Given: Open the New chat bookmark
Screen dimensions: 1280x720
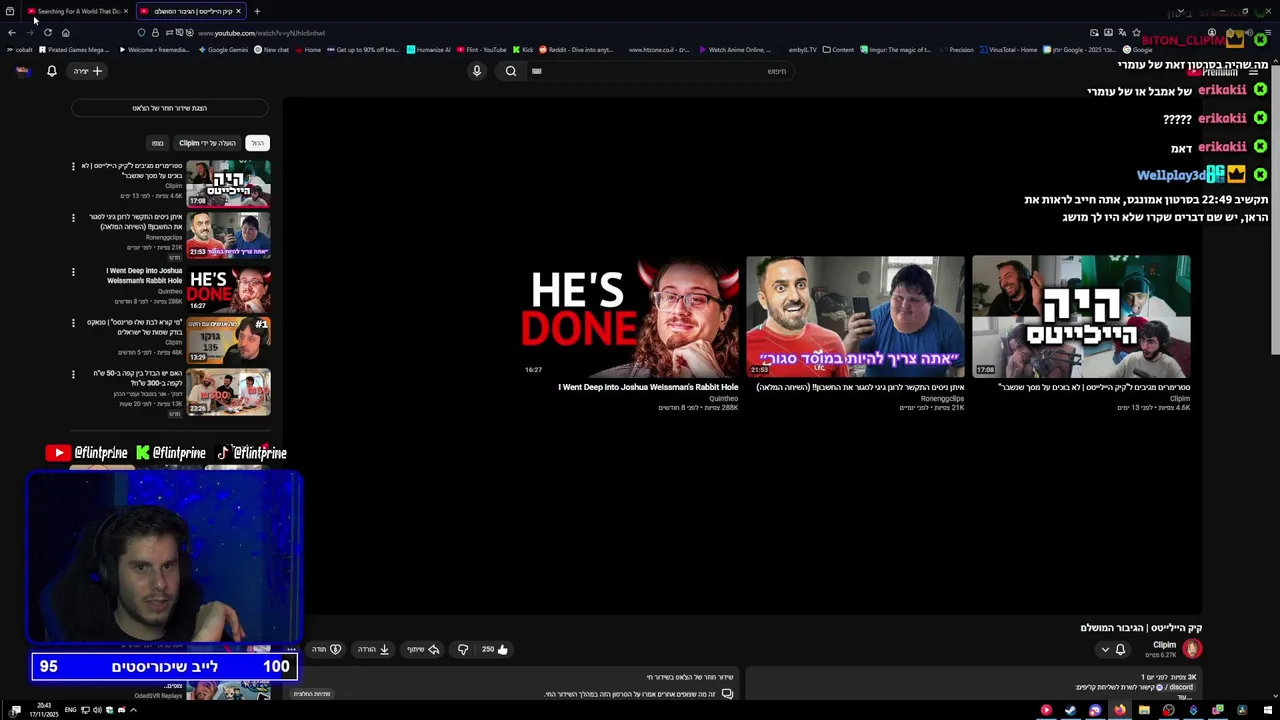Looking at the screenshot, I should 272,50.
